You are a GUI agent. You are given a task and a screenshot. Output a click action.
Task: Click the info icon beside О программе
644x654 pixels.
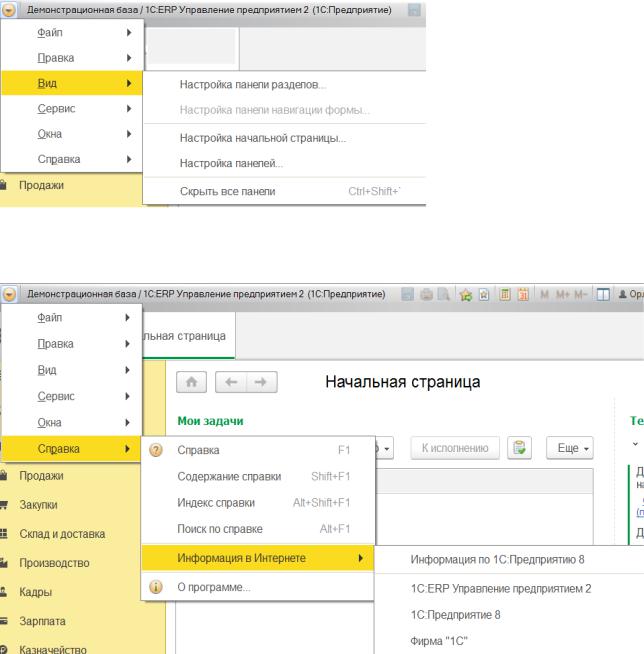[156, 587]
